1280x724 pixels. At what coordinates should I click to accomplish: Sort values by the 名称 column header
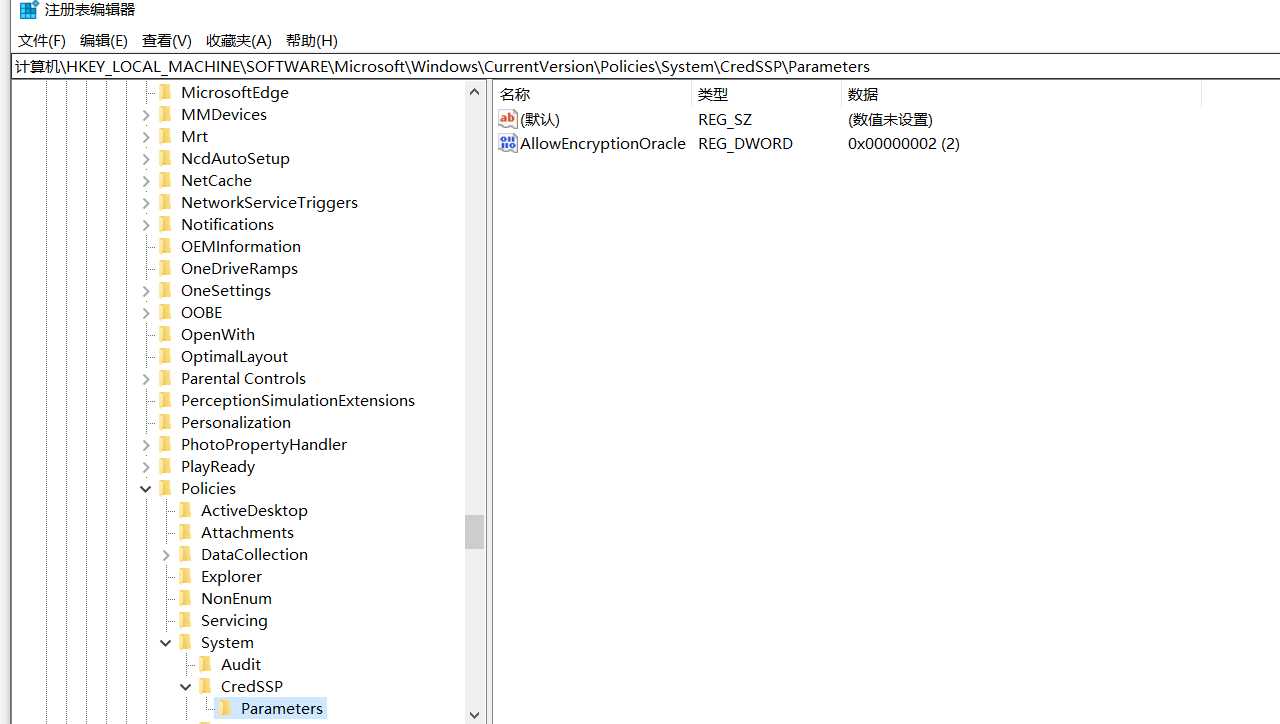593,94
